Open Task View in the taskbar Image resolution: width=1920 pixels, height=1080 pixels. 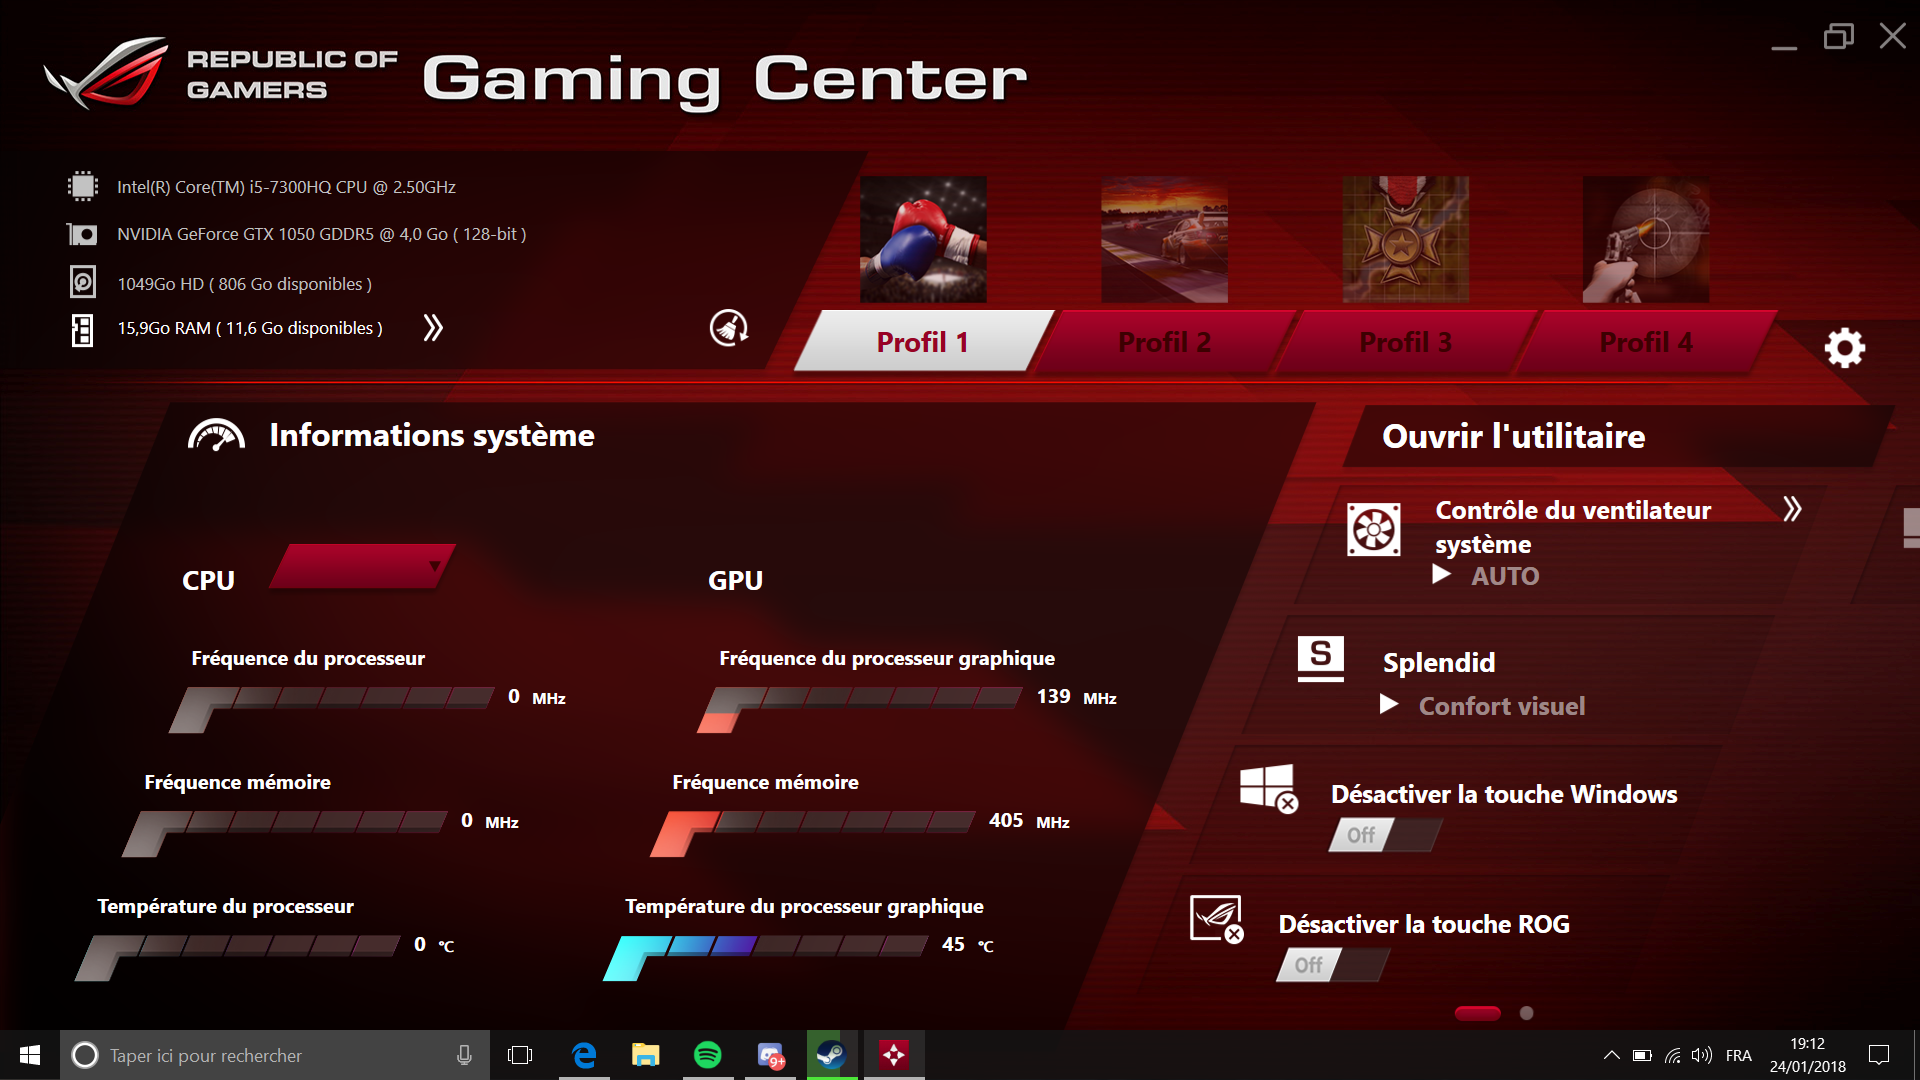click(x=520, y=1055)
